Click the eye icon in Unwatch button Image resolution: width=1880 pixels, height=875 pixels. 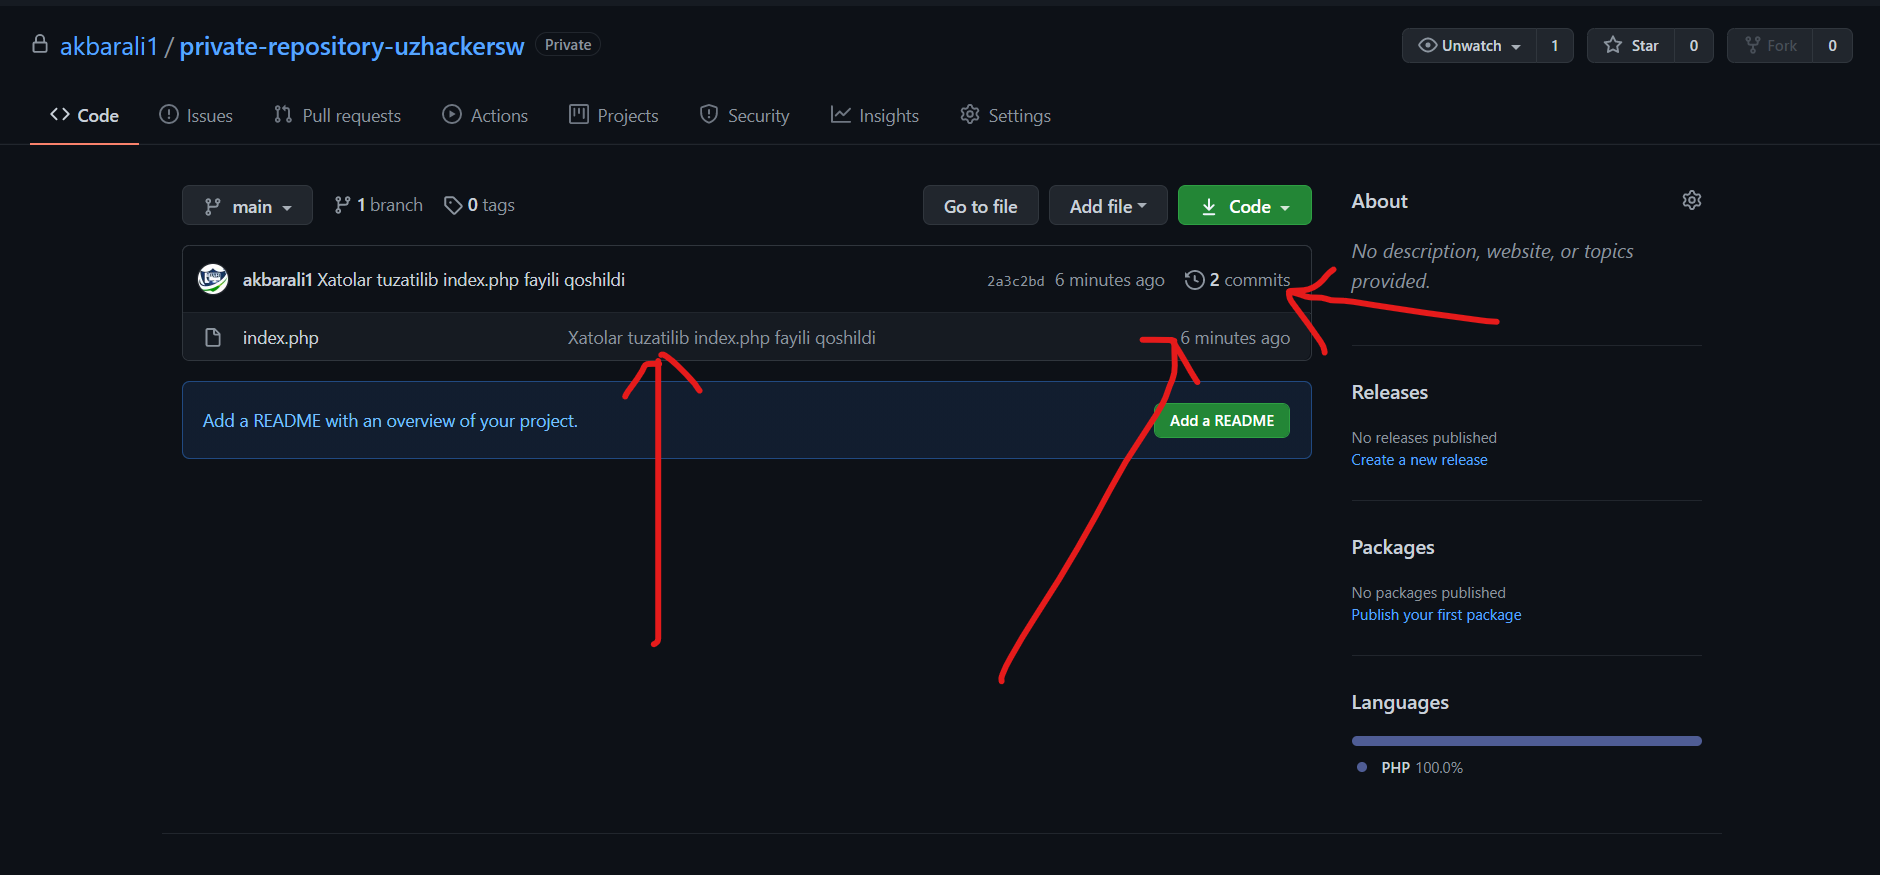tap(1428, 45)
